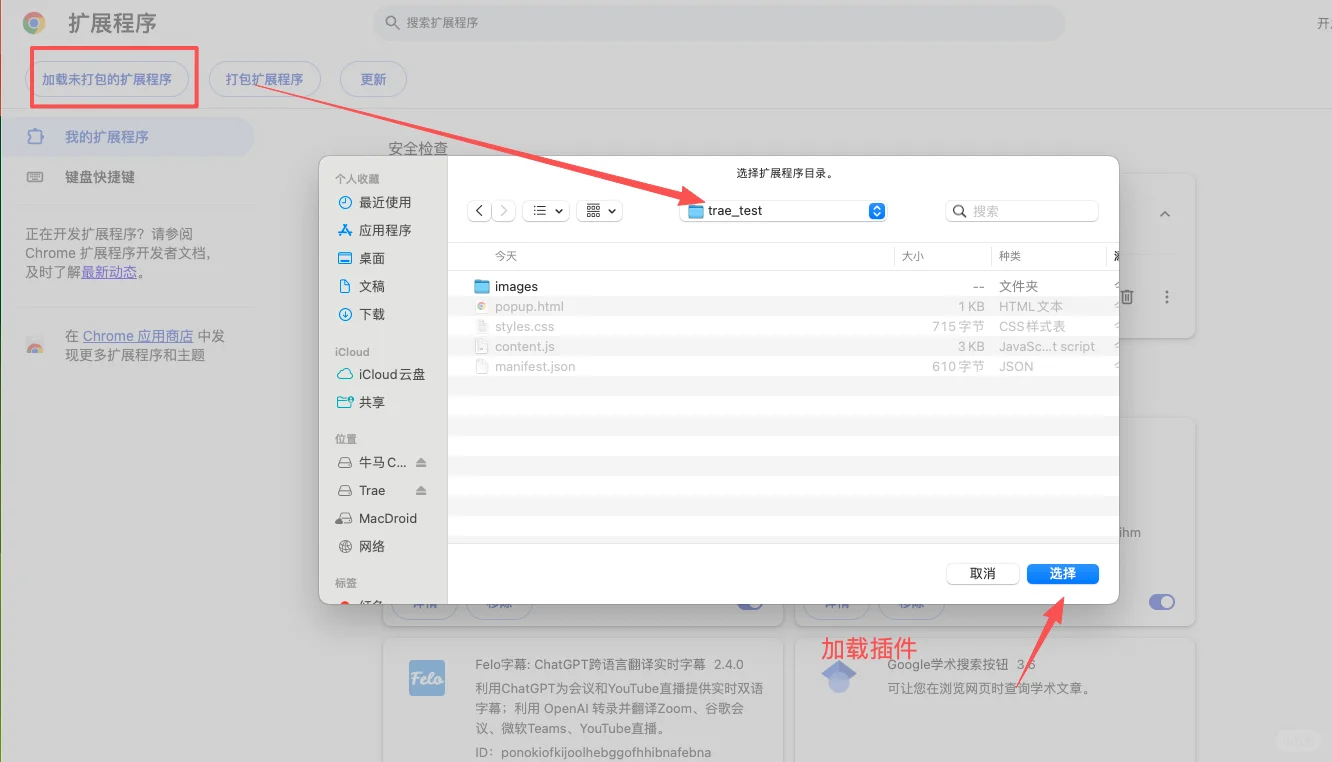The height and width of the screenshot is (762, 1332).
Task: Switch file dialog to icon grid view
Action: [593, 210]
